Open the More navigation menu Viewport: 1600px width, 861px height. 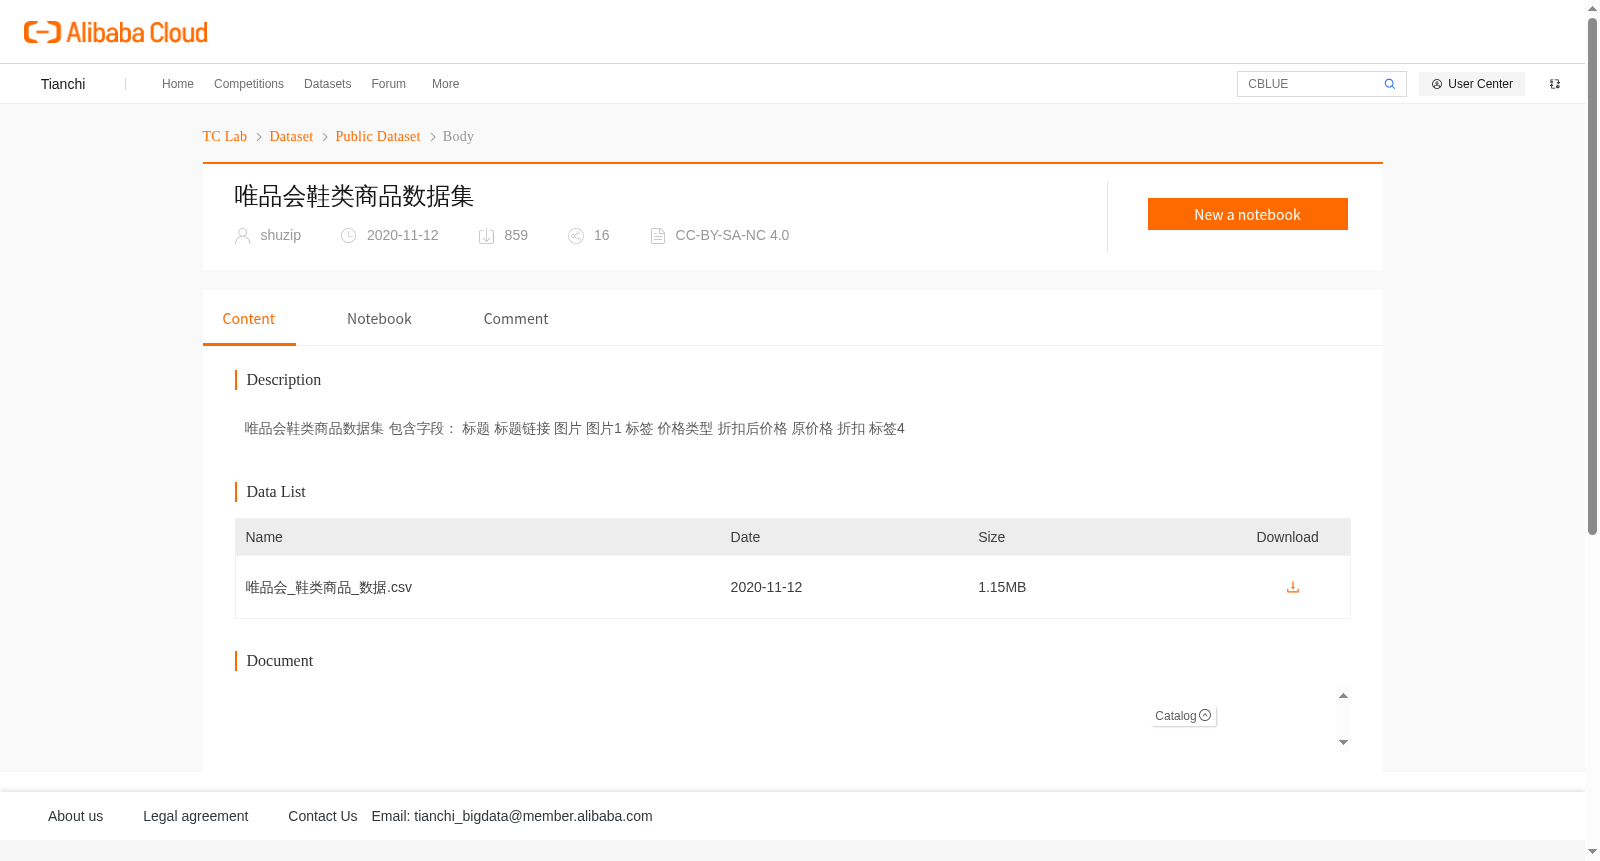446,84
